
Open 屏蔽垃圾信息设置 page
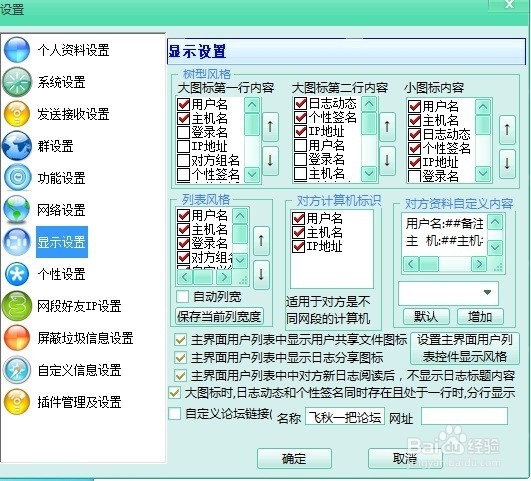pos(85,338)
